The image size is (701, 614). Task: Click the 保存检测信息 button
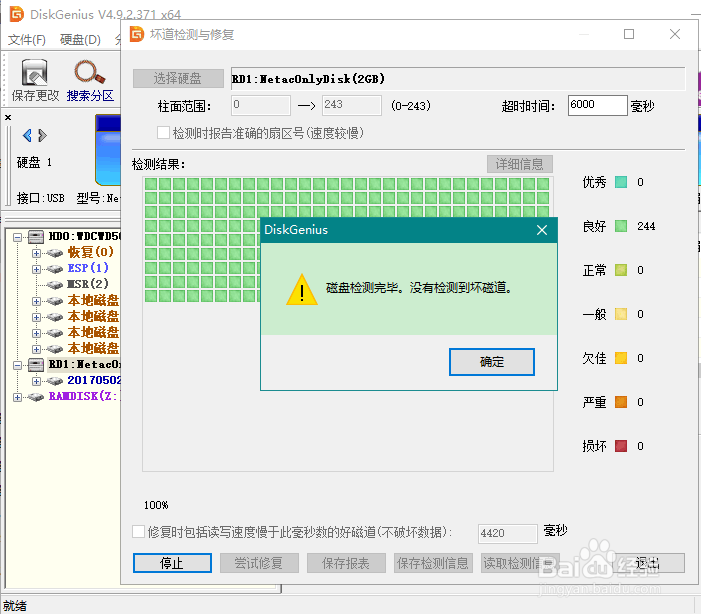433,563
